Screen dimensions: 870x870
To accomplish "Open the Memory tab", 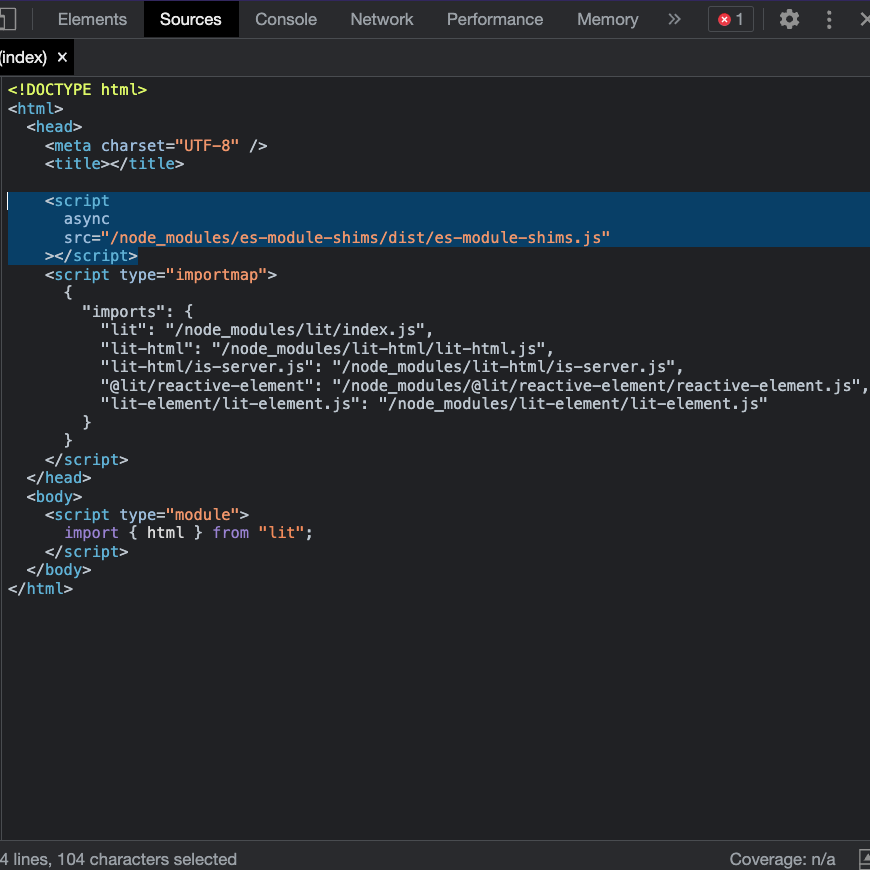I will tap(608, 19).
